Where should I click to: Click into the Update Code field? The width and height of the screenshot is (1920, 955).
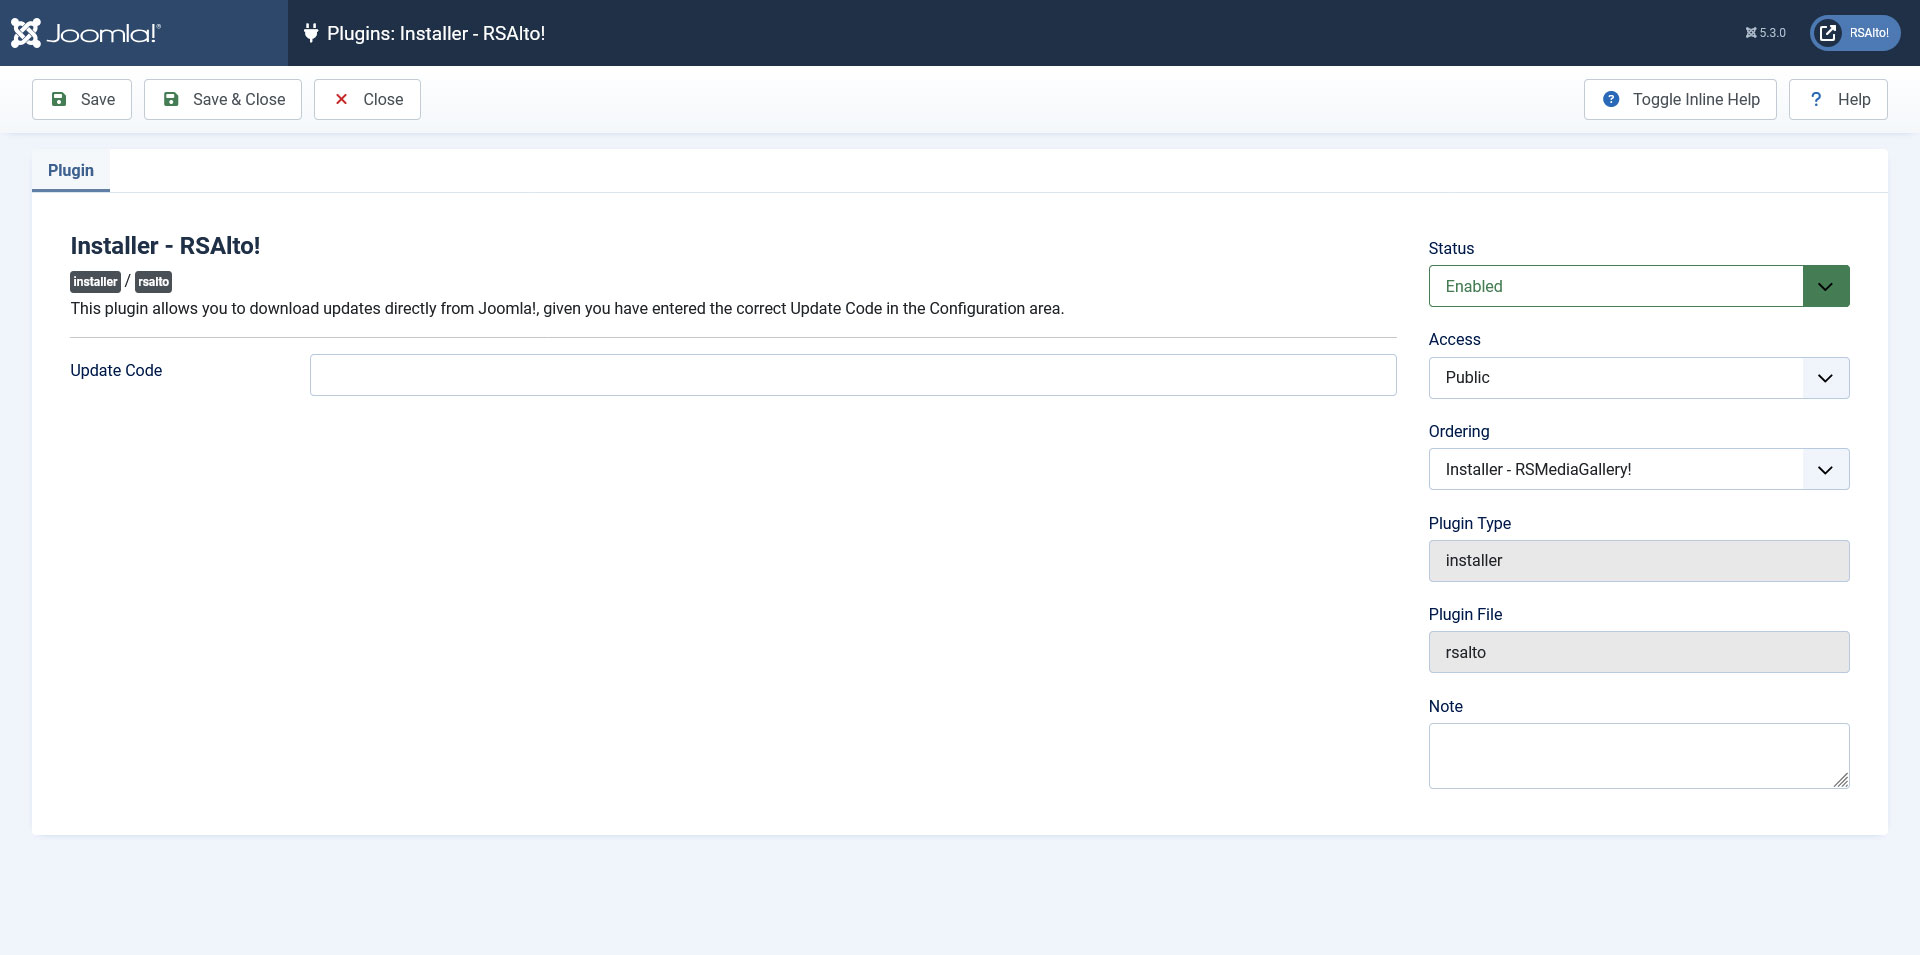point(853,375)
